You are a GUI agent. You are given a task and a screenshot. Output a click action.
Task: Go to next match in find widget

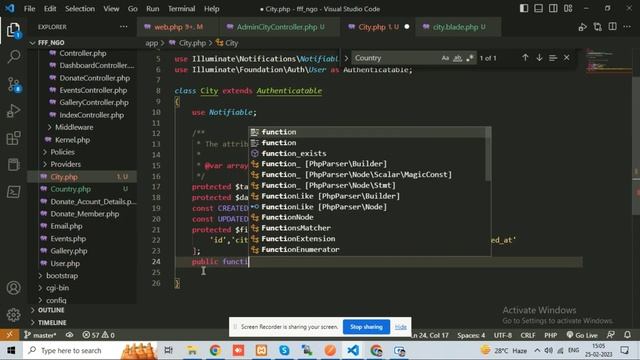coord(539,58)
